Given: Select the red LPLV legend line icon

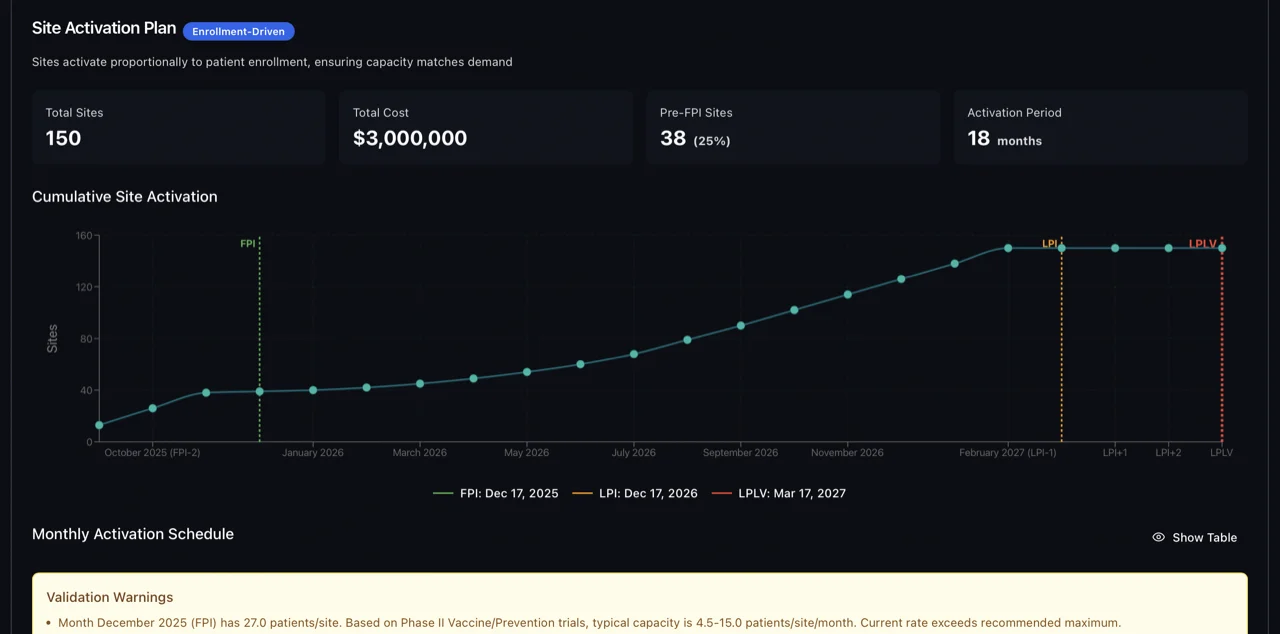Looking at the screenshot, I should [x=723, y=493].
